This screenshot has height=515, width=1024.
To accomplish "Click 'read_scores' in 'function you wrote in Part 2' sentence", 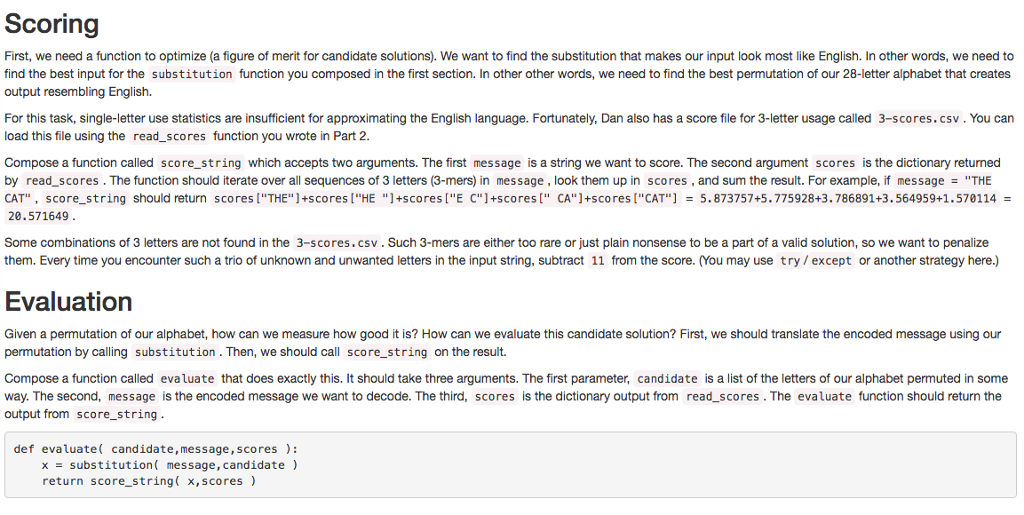I will (169, 136).
